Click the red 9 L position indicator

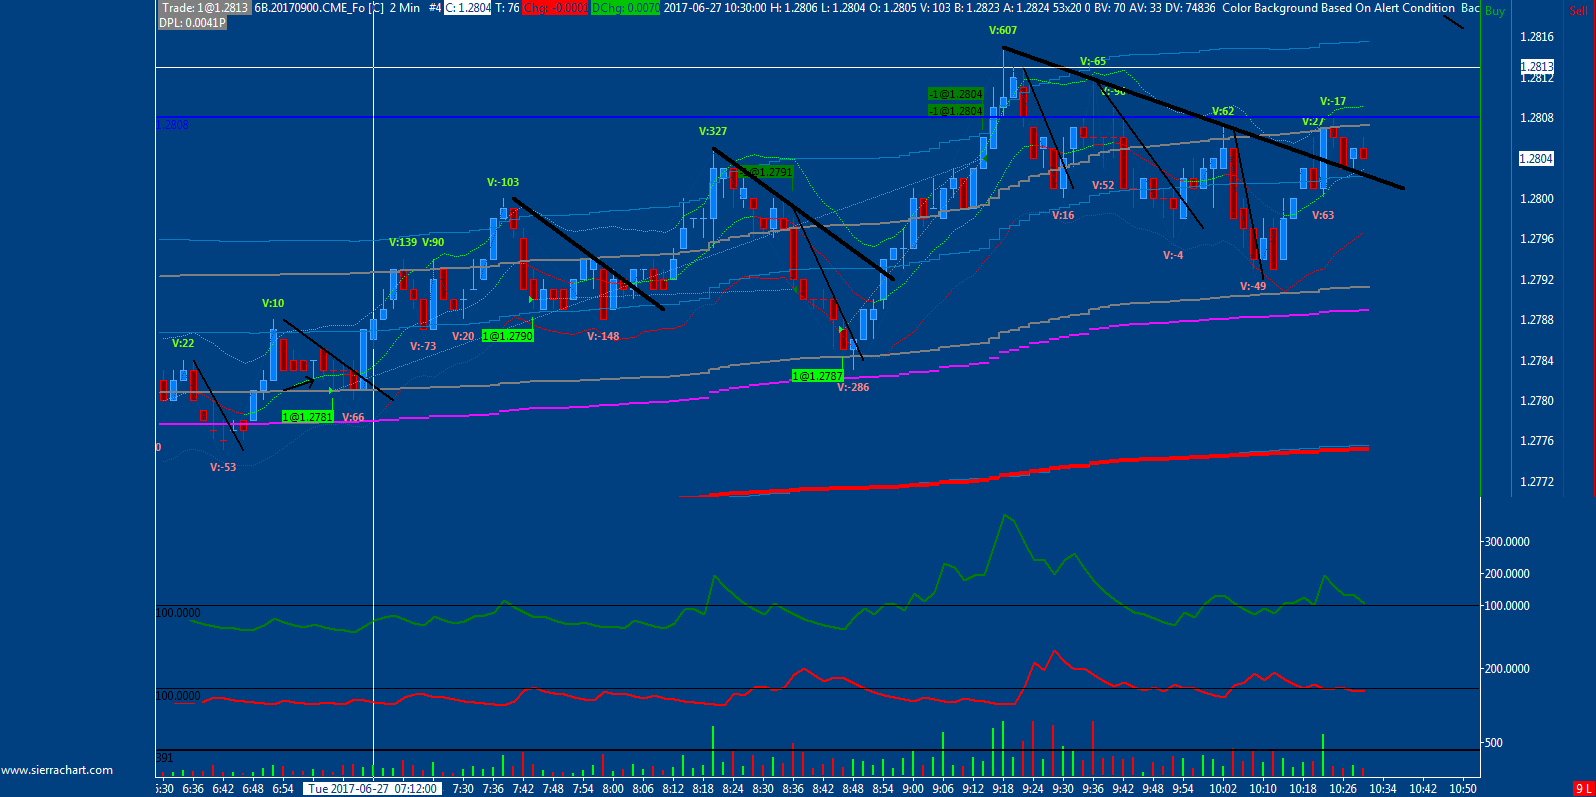(1583, 789)
